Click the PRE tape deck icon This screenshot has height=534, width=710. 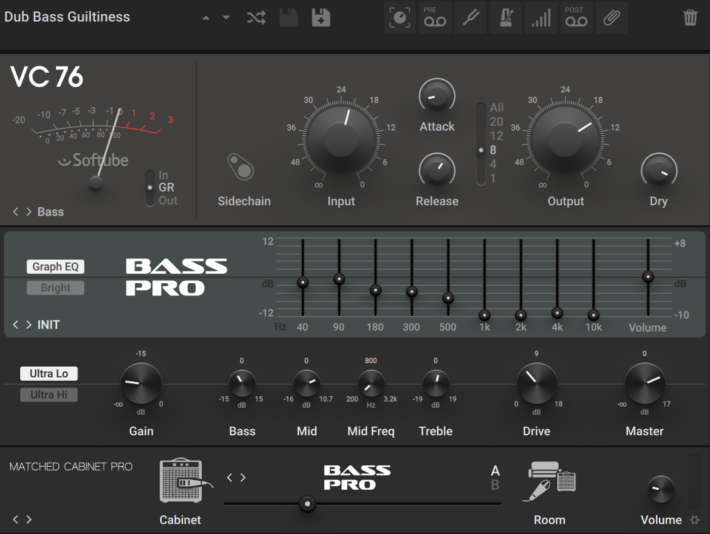[x=434, y=18]
